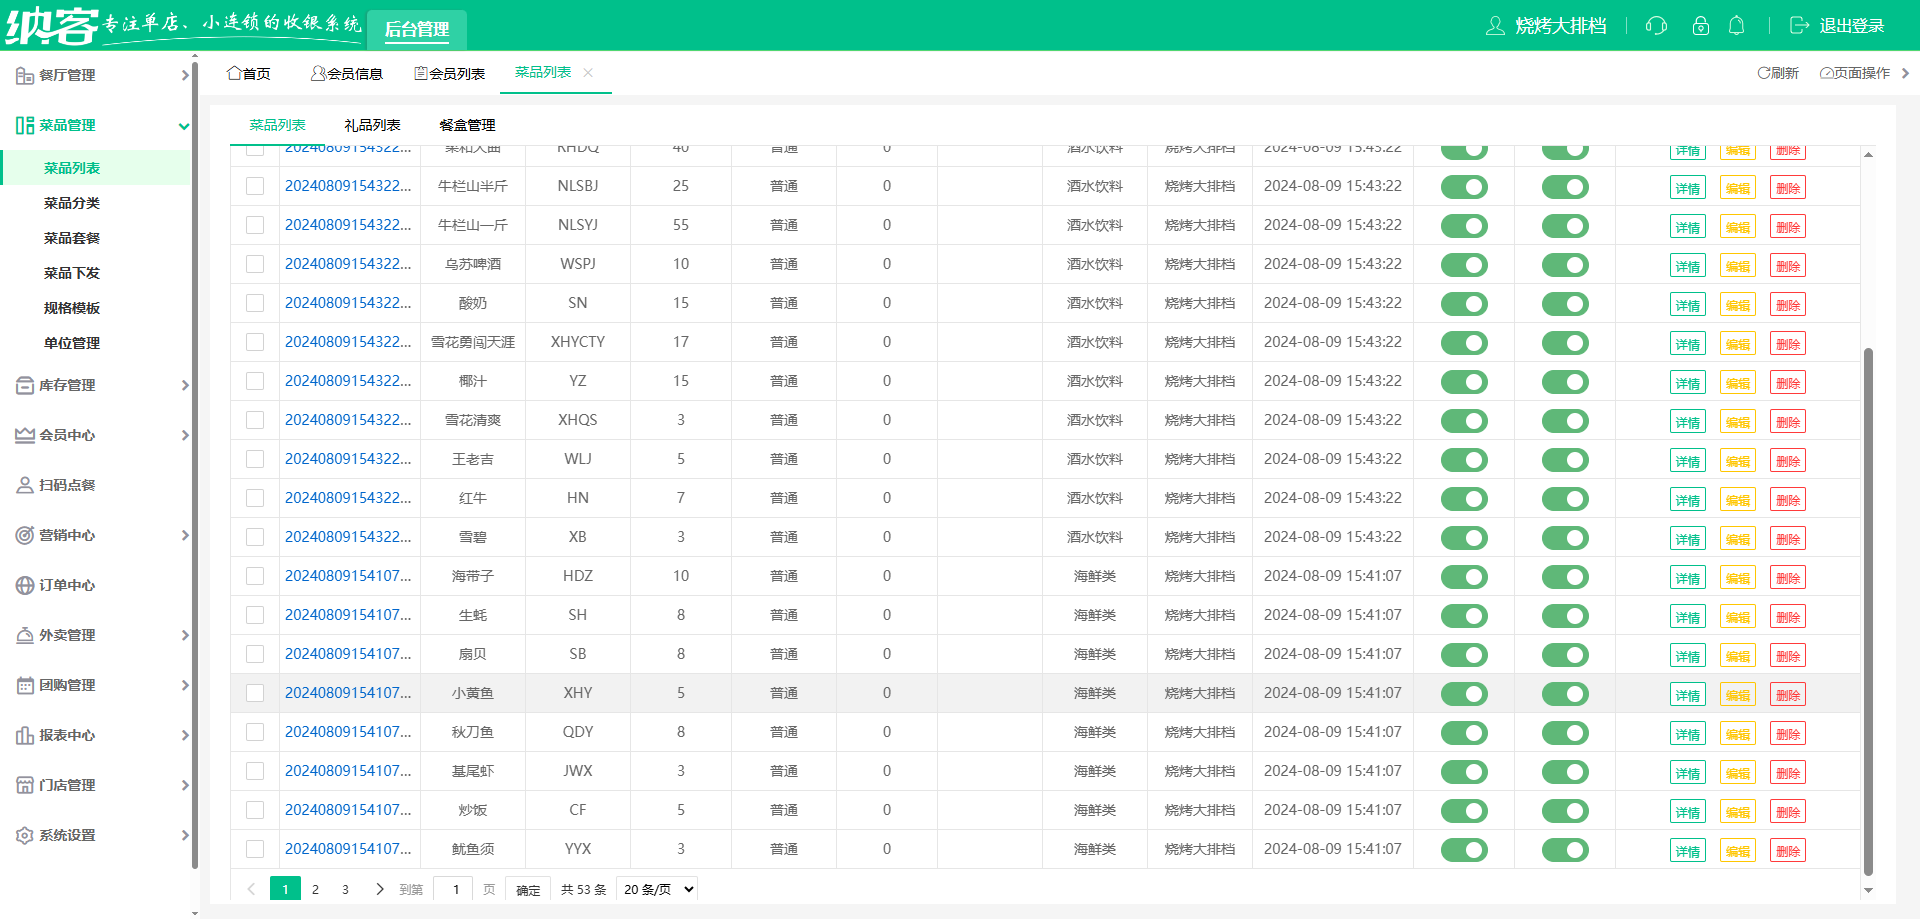This screenshot has height=919, width=1920.
Task: Click the table's vertical scrollbar thumb
Action: (x=1868, y=610)
